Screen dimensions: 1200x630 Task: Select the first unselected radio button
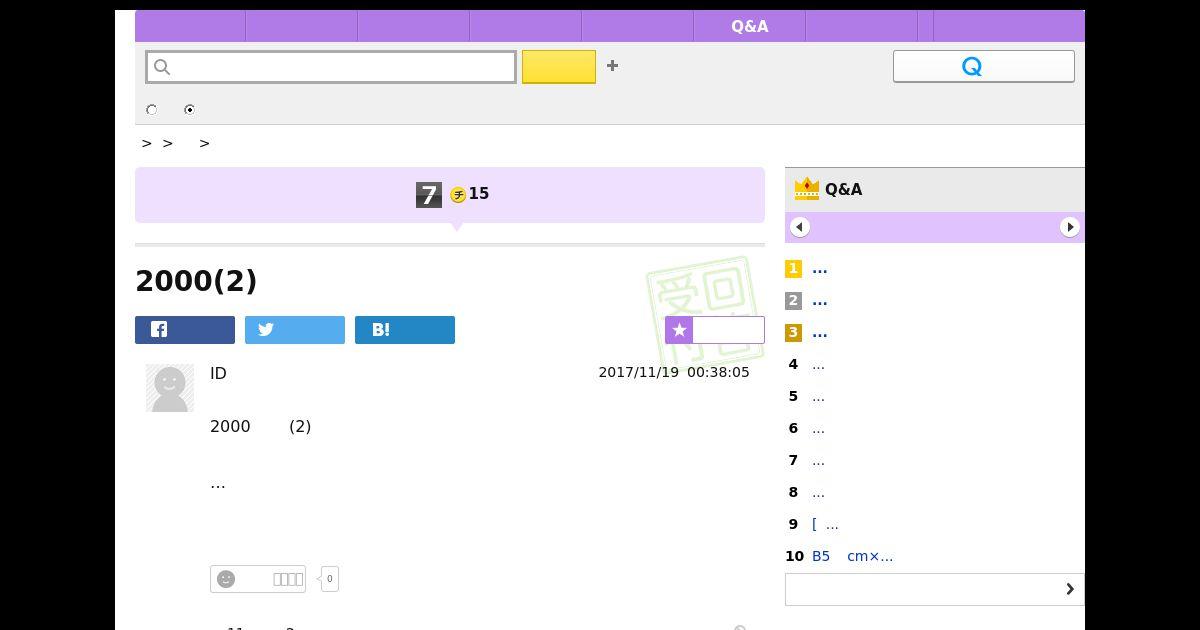152,110
